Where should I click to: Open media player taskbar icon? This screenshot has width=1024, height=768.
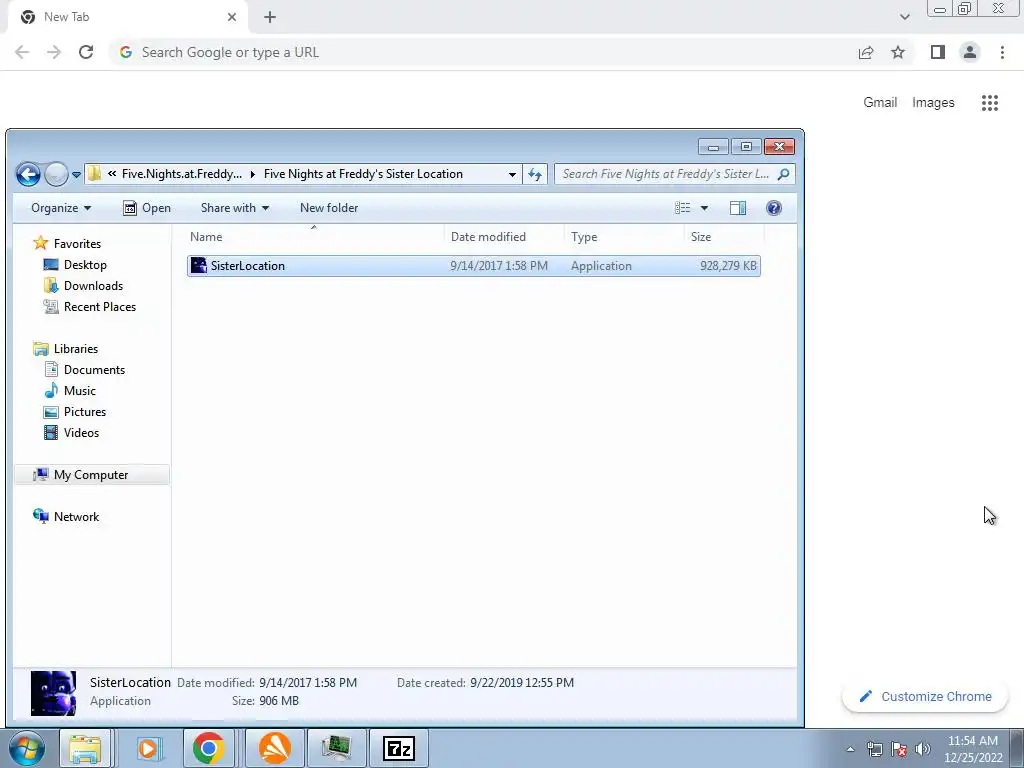pyautogui.click(x=148, y=748)
